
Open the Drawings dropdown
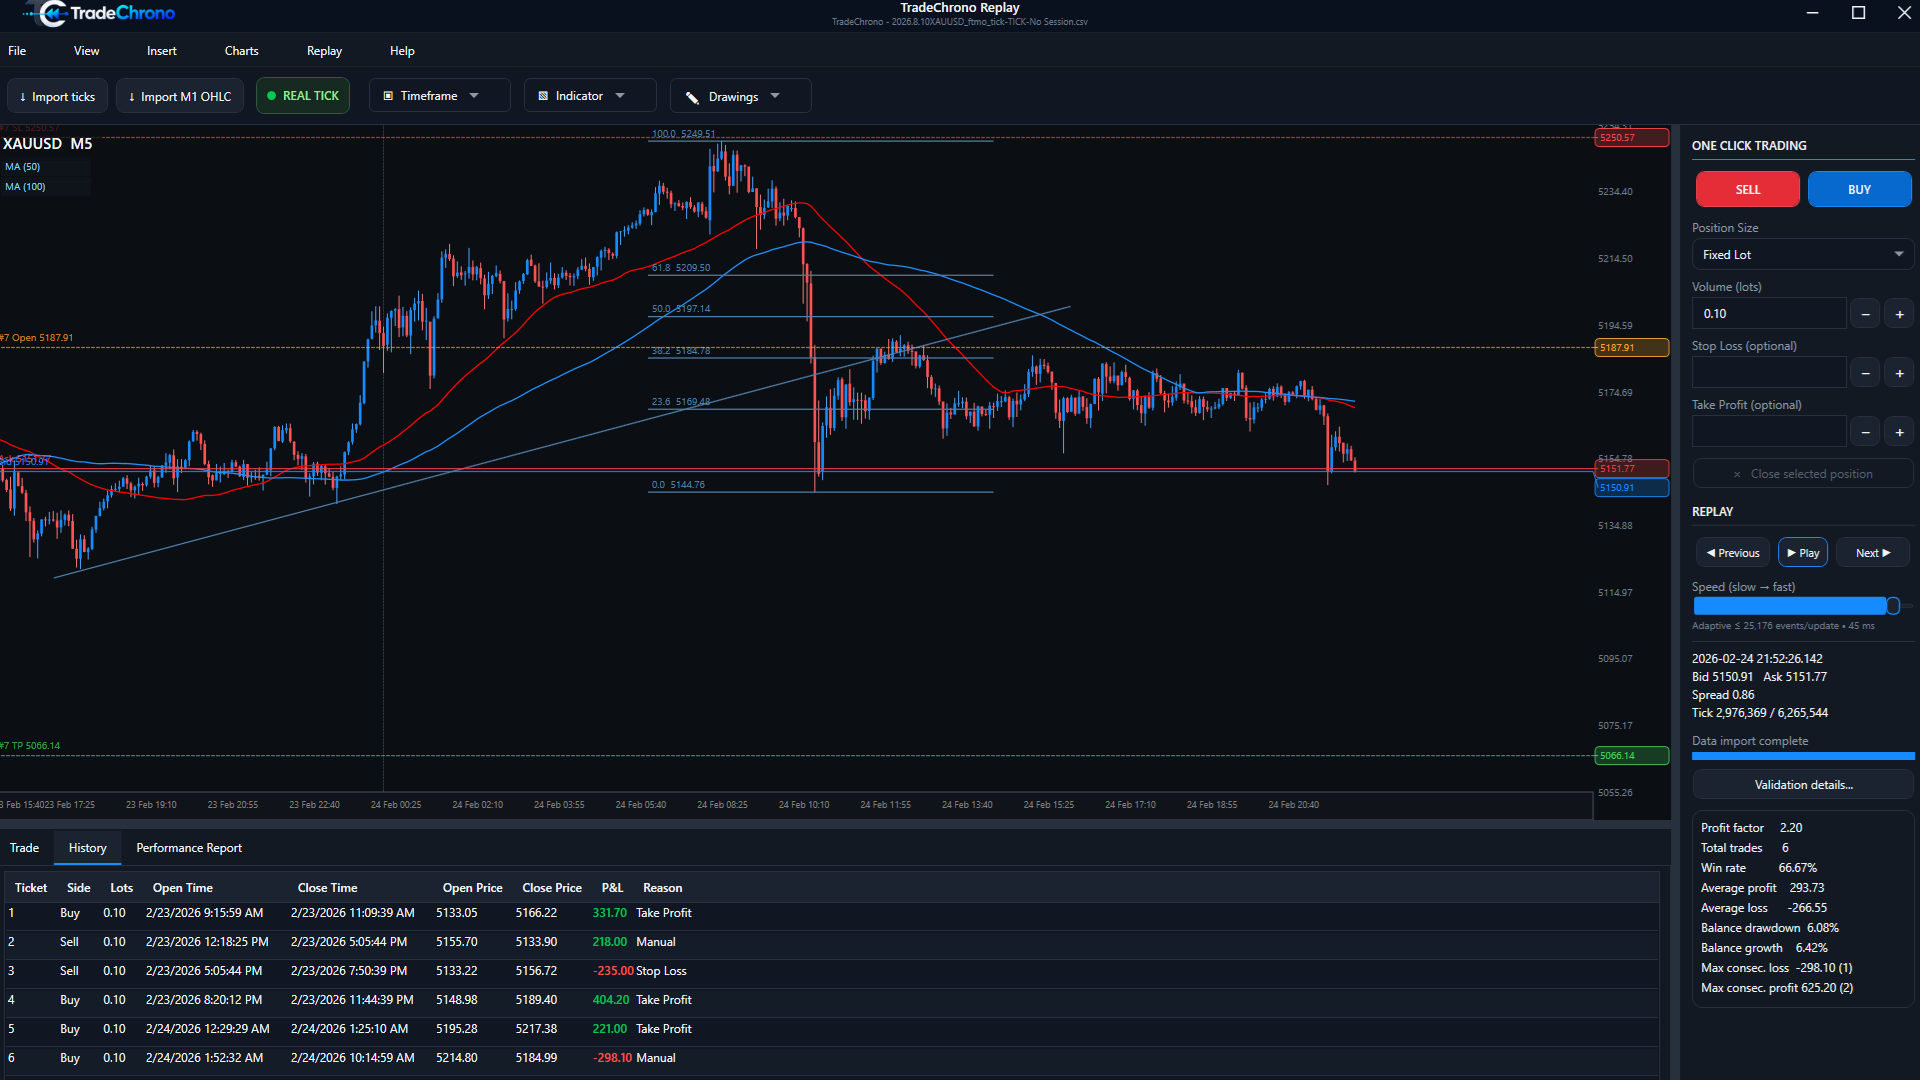coord(741,96)
